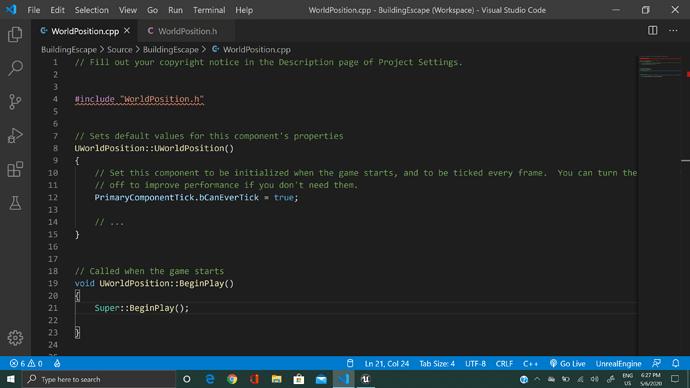Viewport: 690px width, 388px height.
Task: Open the Help menu
Action: tap(244, 10)
